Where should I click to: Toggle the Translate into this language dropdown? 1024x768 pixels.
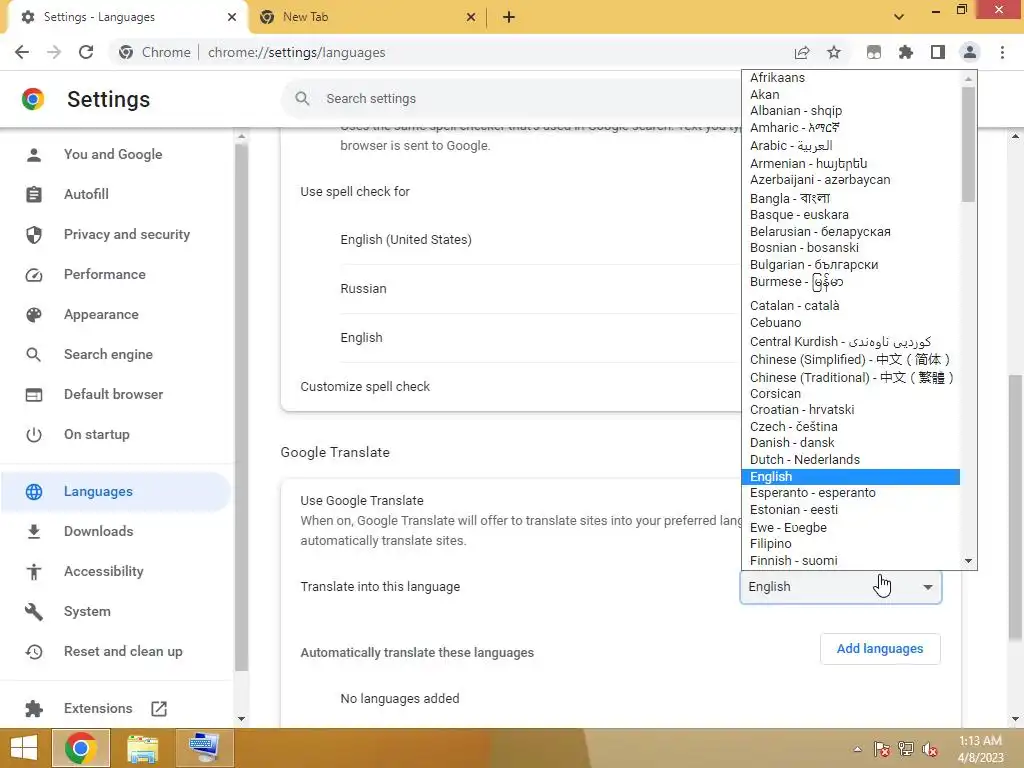(840, 586)
